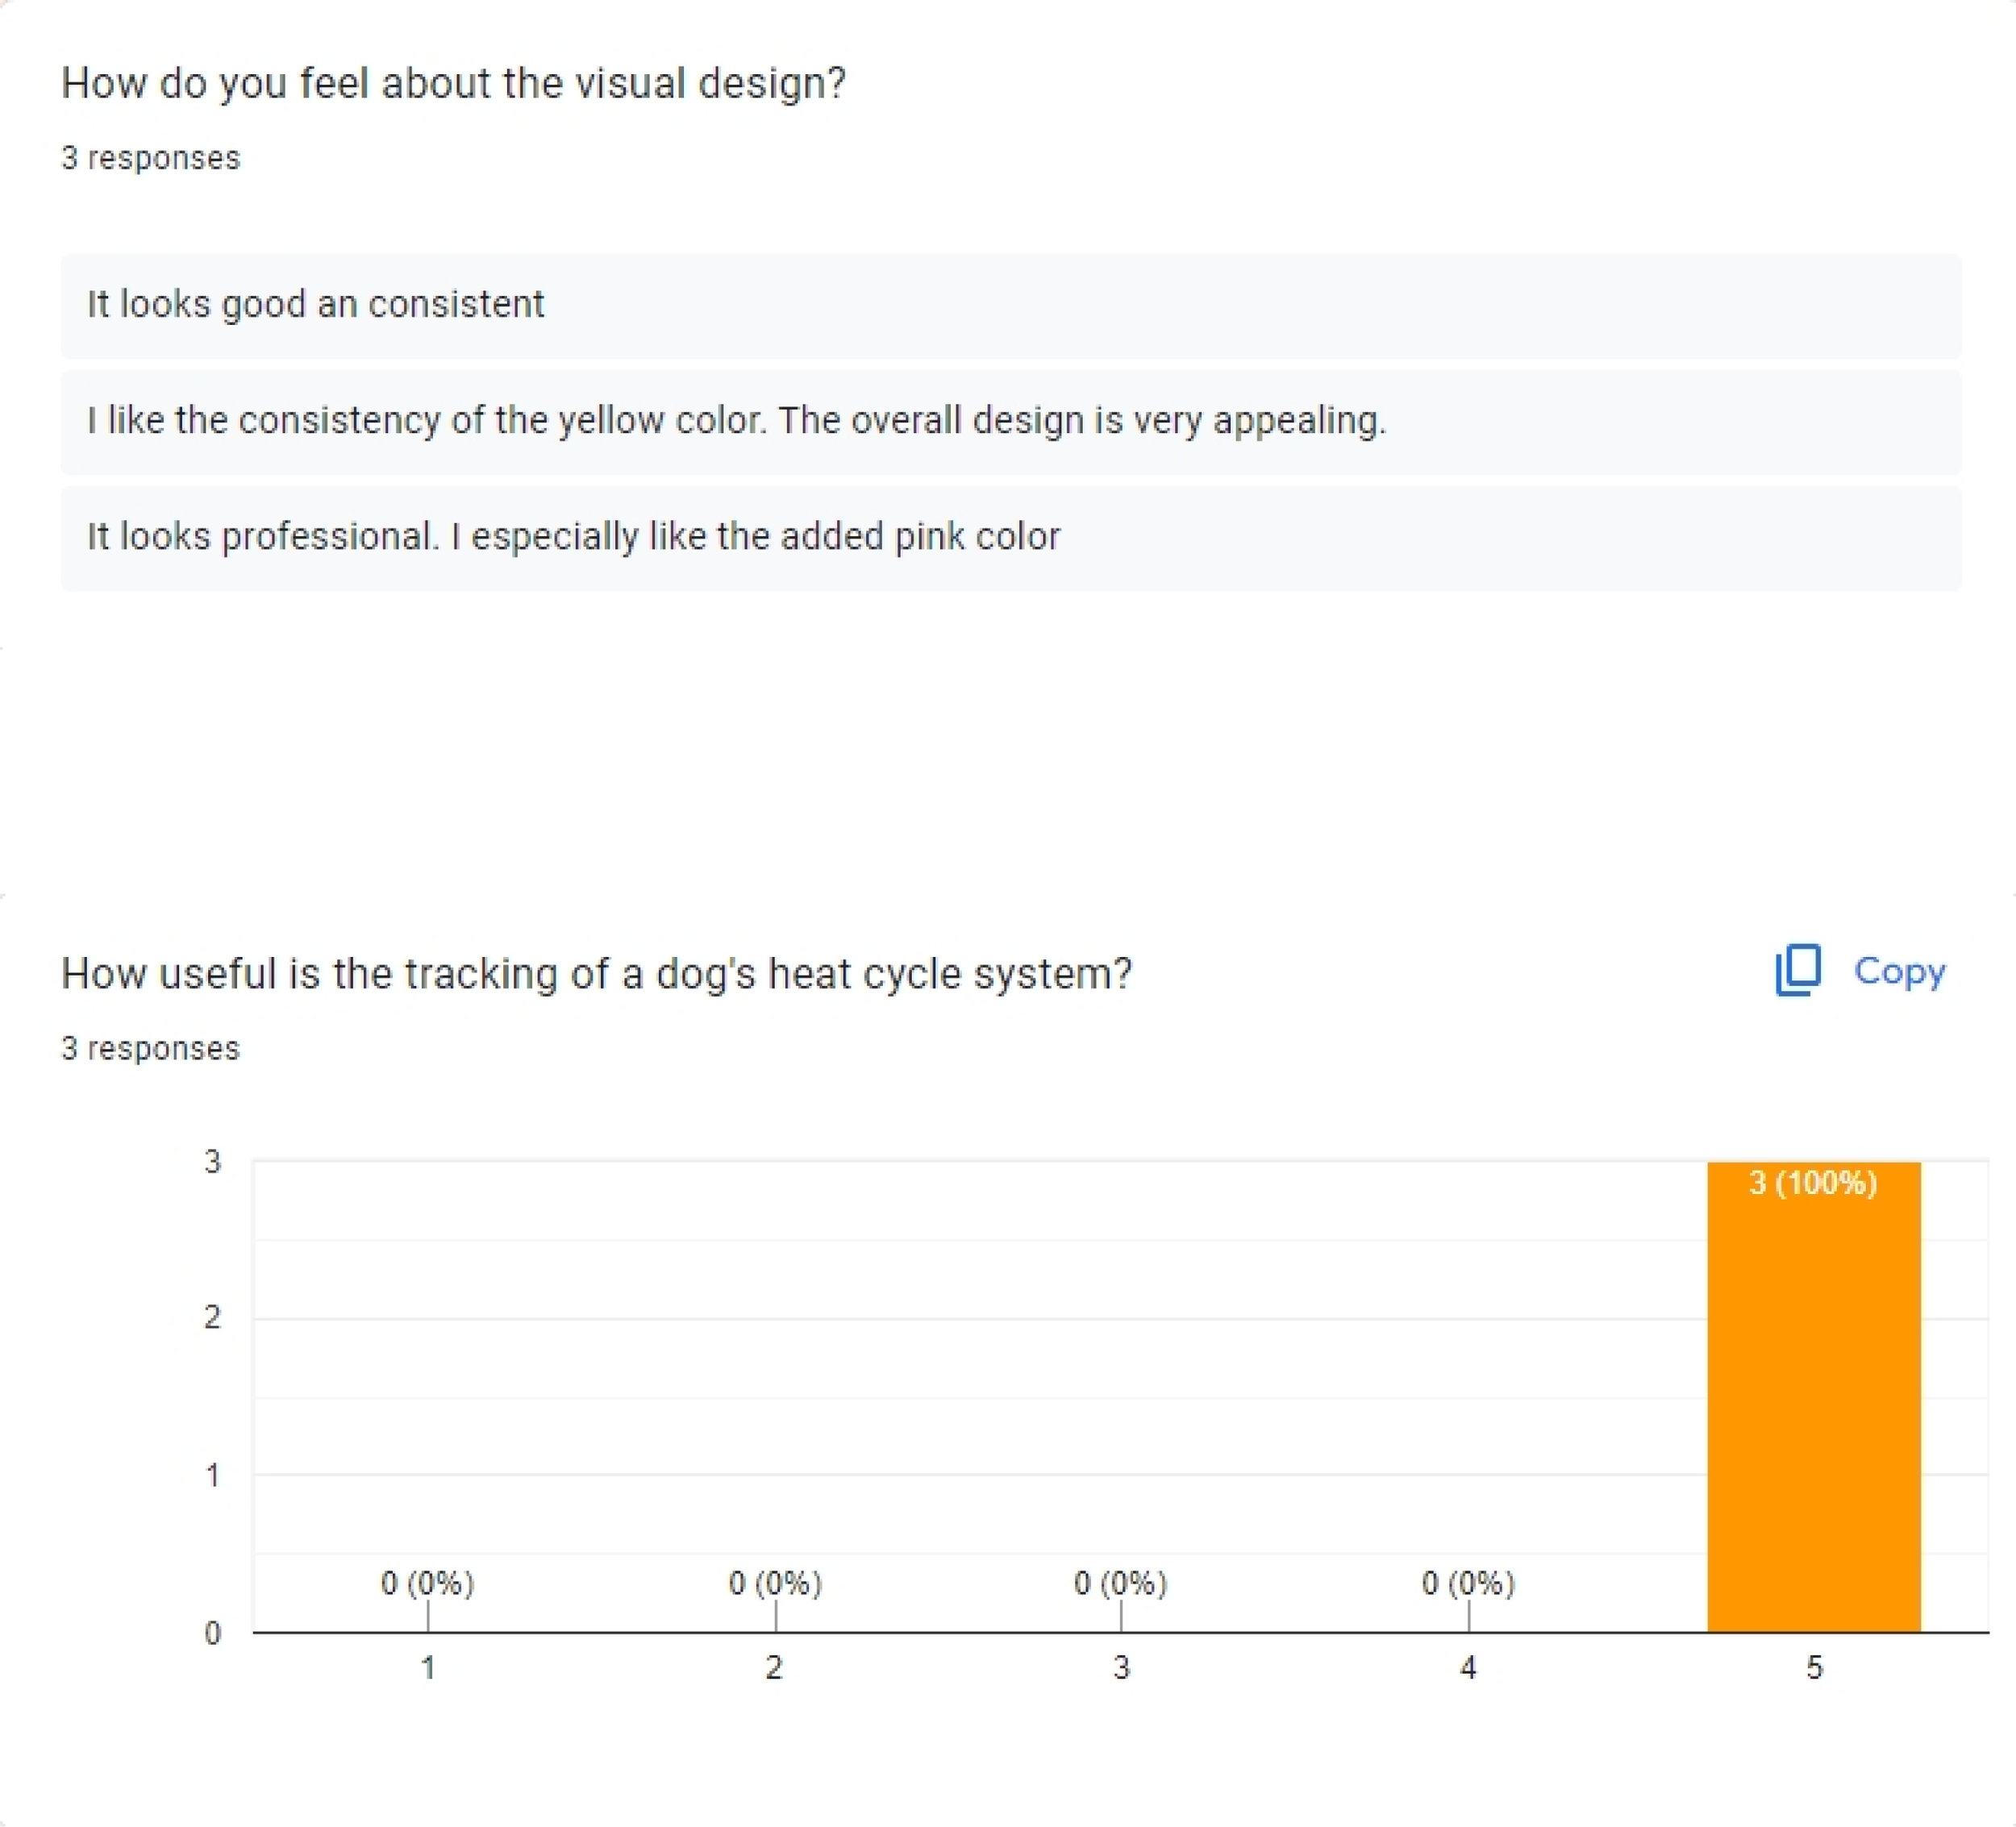Click the "0 (0%)" label above rating 3
This screenshot has width=2016, height=1827.
tap(1120, 1583)
